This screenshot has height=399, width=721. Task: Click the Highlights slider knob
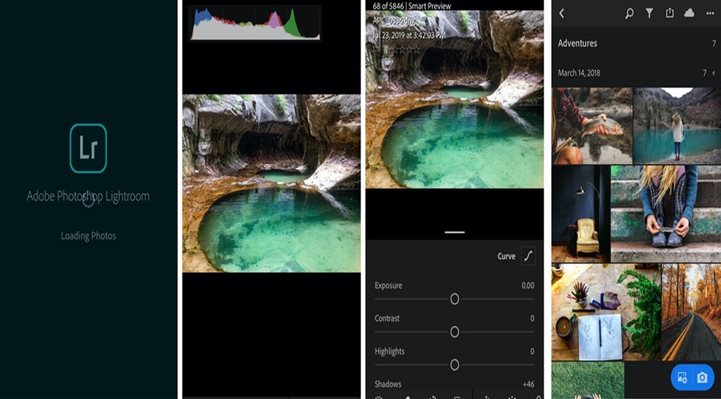pos(454,365)
